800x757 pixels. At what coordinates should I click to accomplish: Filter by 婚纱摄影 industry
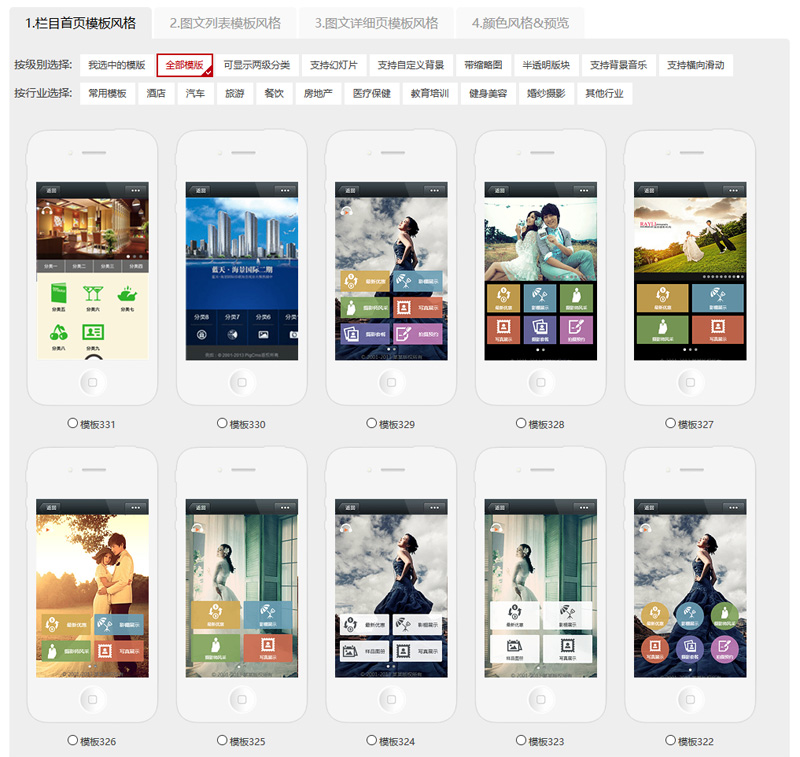pyautogui.click(x=546, y=94)
